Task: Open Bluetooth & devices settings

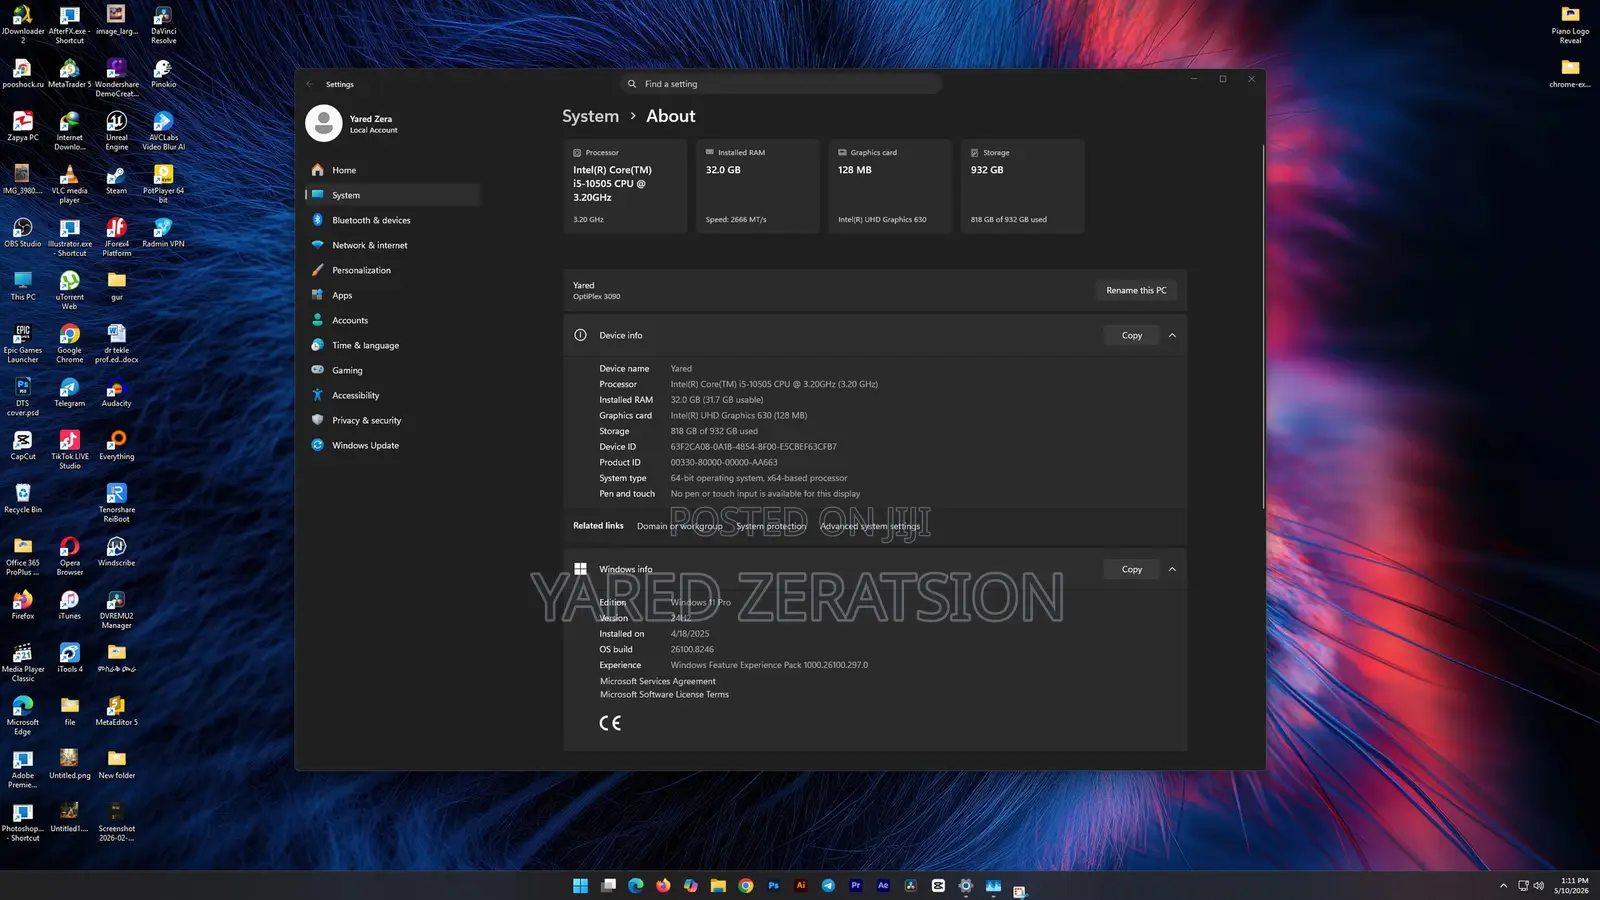Action: click(392, 220)
